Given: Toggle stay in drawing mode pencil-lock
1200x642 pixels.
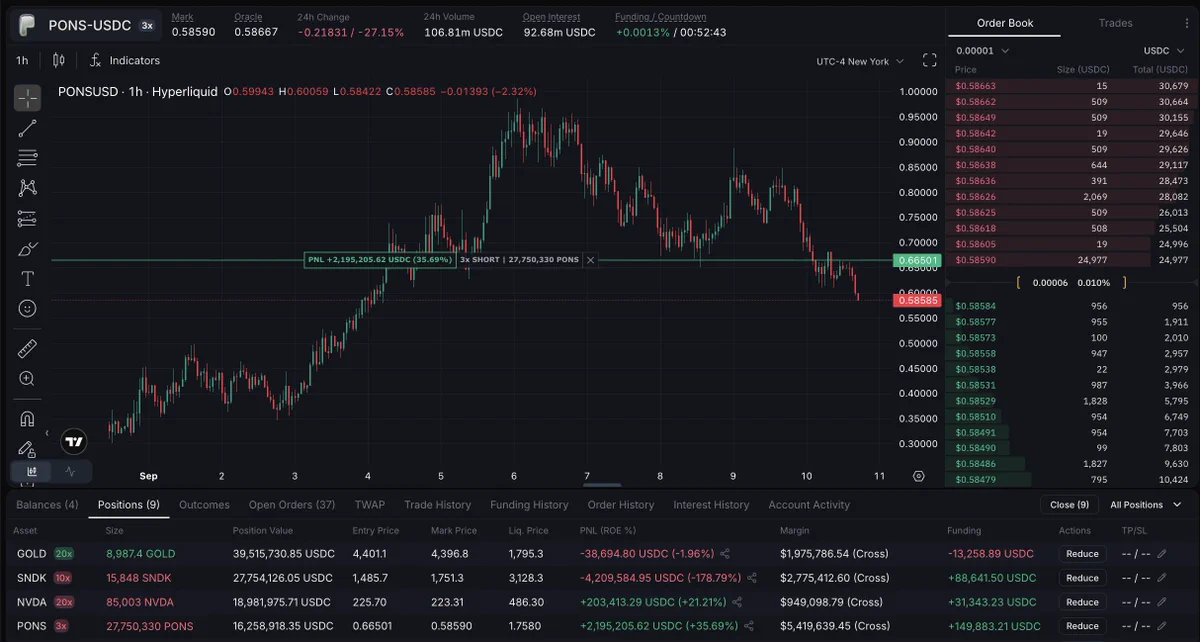Looking at the screenshot, I should coord(27,449).
